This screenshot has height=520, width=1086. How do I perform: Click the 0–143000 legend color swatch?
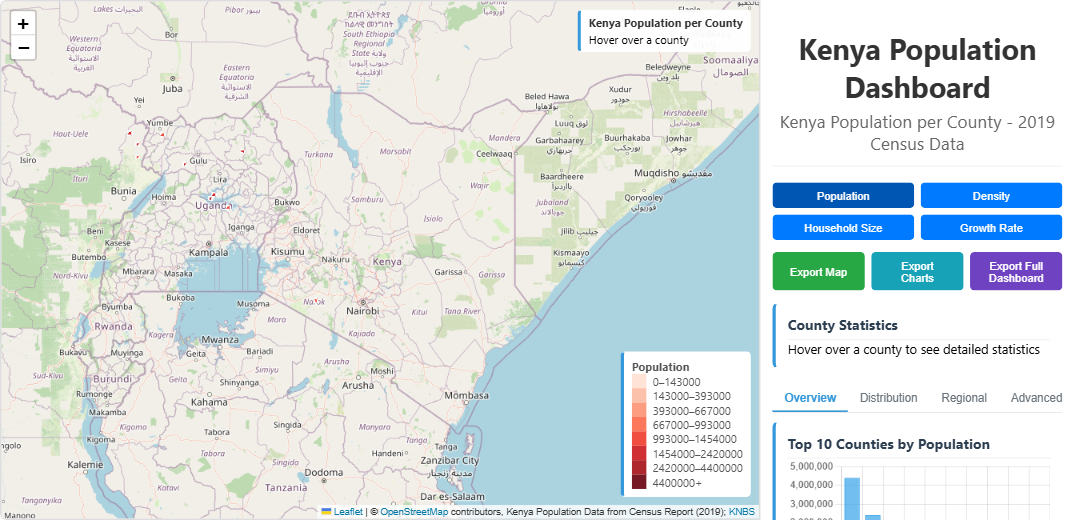(x=639, y=382)
